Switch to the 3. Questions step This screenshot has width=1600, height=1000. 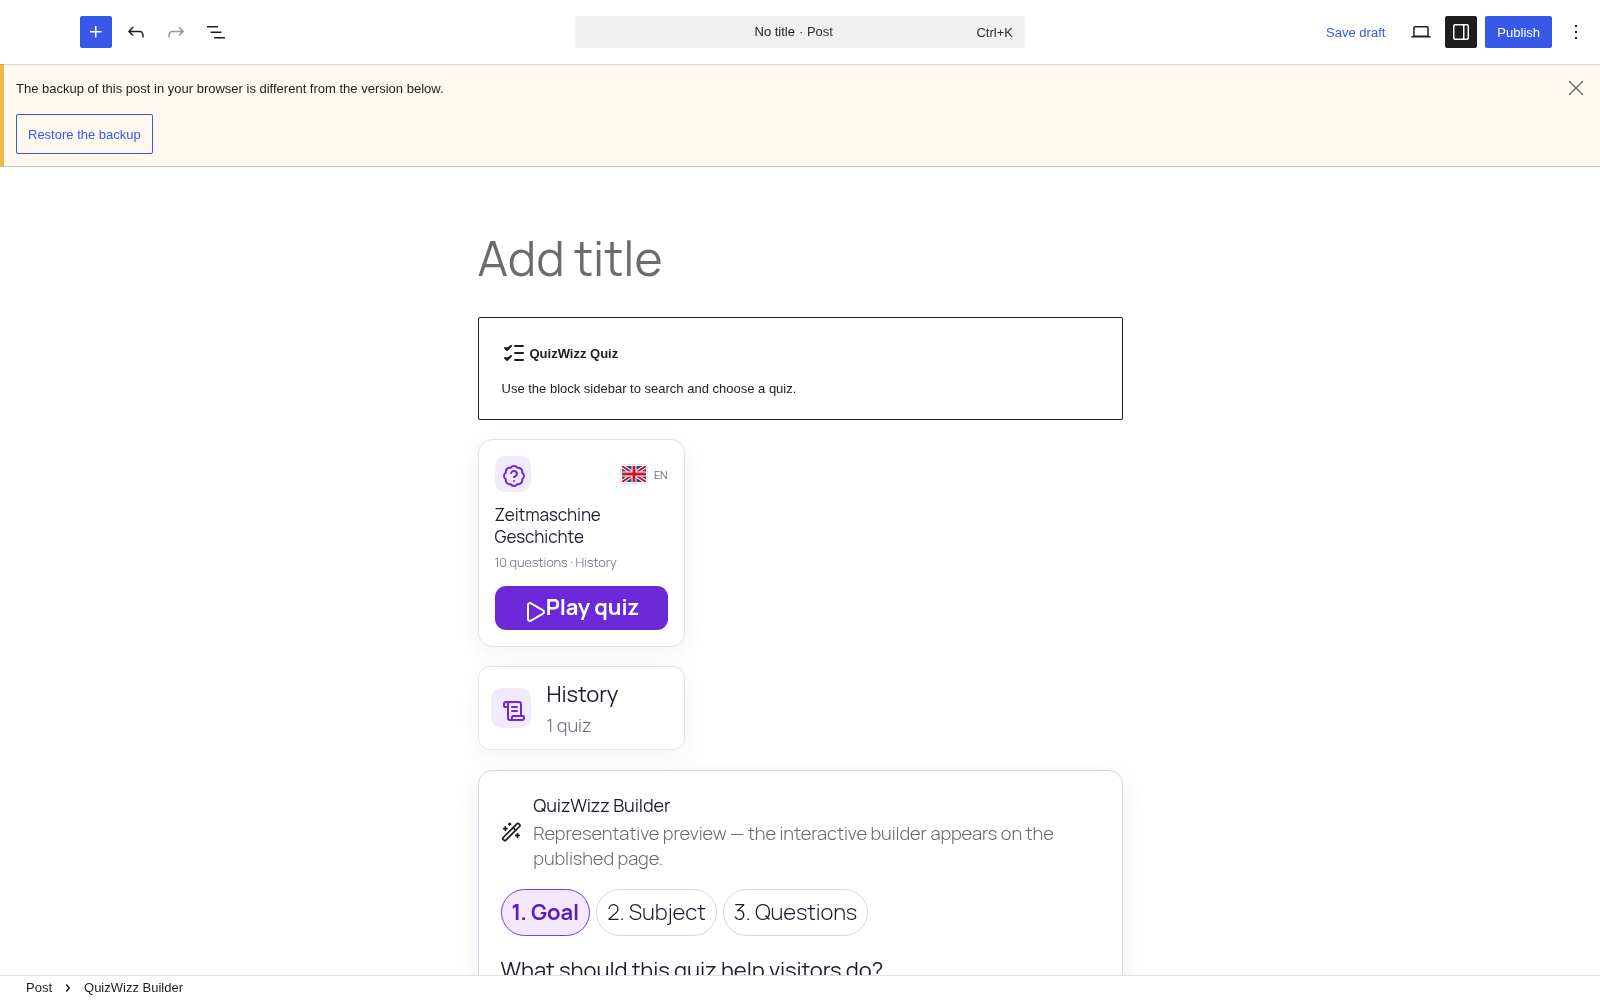pyautogui.click(x=795, y=912)
